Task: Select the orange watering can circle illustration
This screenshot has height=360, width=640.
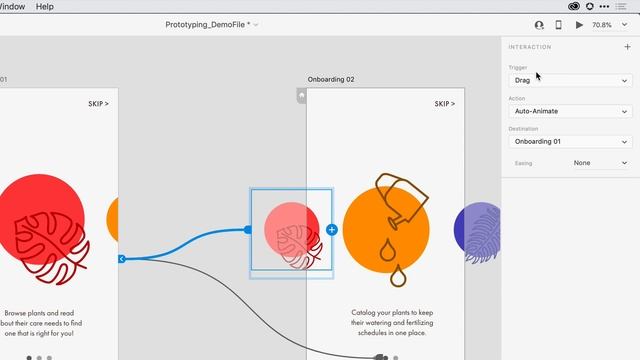Action: coord(386,229)
